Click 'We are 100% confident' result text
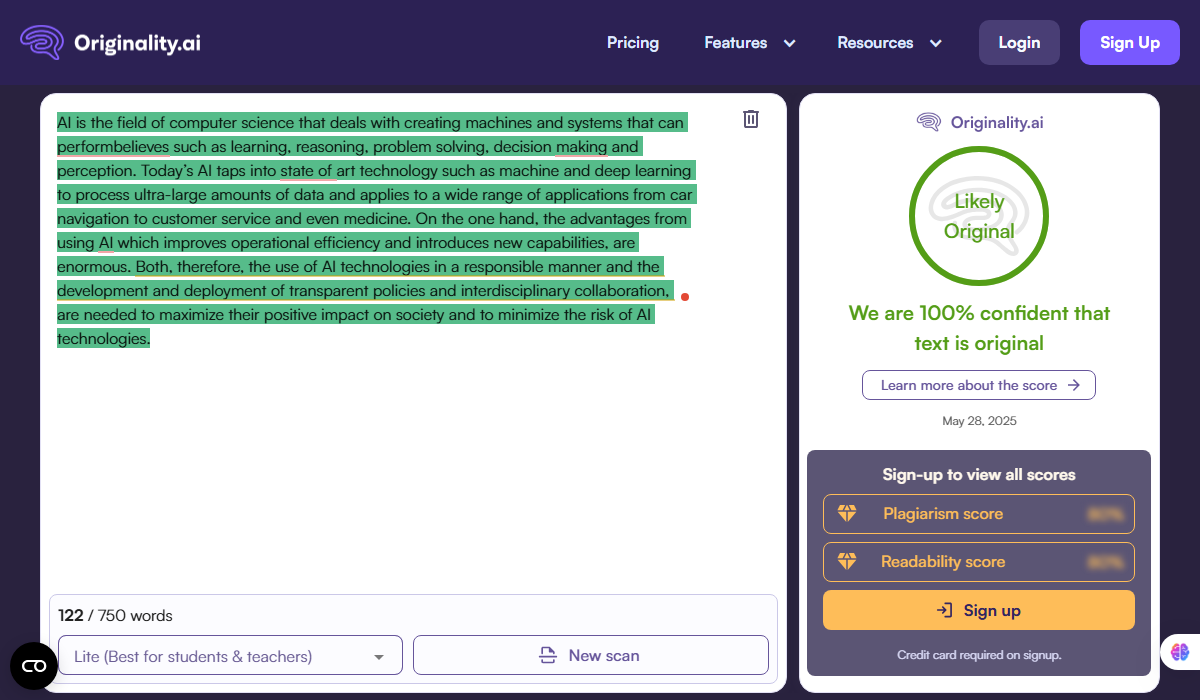1200x700 pixels. (979, 328)
